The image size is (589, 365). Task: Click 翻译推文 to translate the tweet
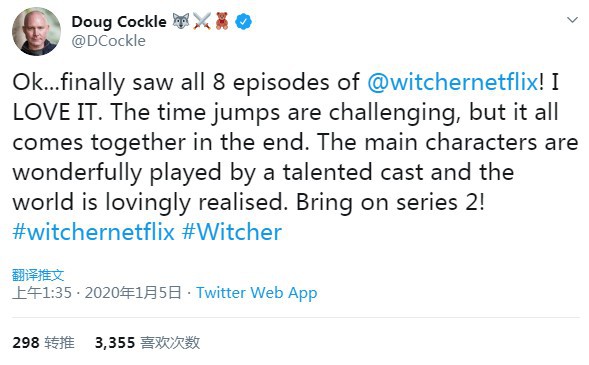coord(38,275)
